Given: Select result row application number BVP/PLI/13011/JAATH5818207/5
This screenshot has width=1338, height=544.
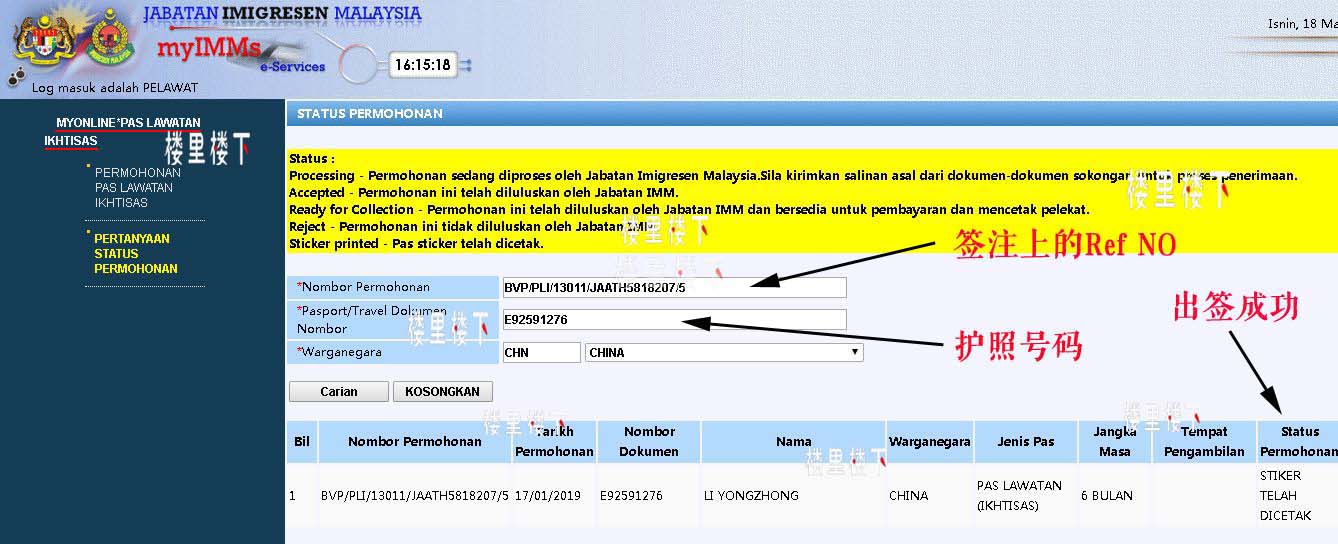Looking at the screenshot, I should pyautogui.click(x=415, y=495).
